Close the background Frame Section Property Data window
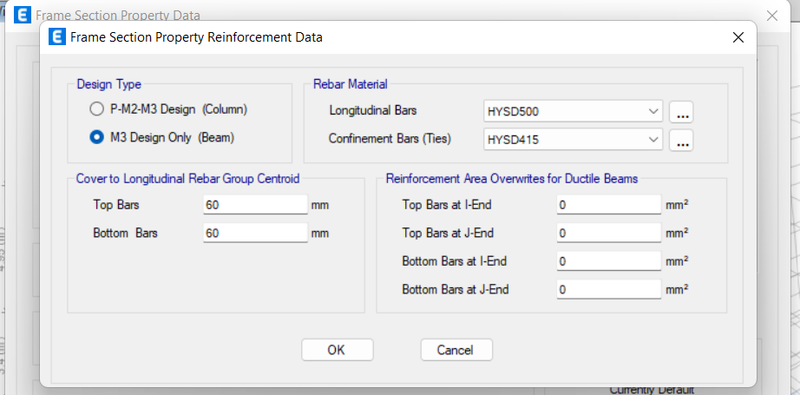The width and height of the screenshot is (800, 395). (x=772, y=16)
